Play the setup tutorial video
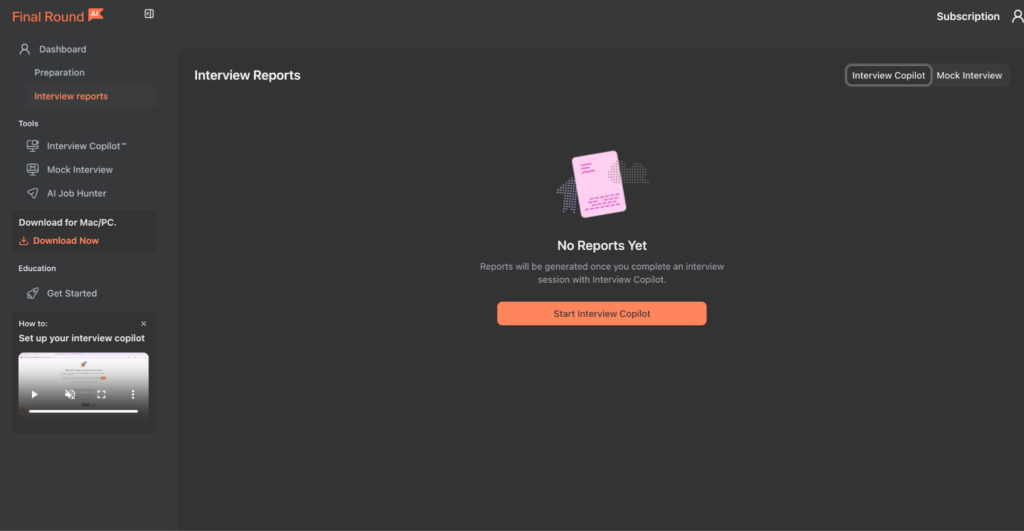The height and width of the screenshot is (531, 1024). tap(35, 394)
